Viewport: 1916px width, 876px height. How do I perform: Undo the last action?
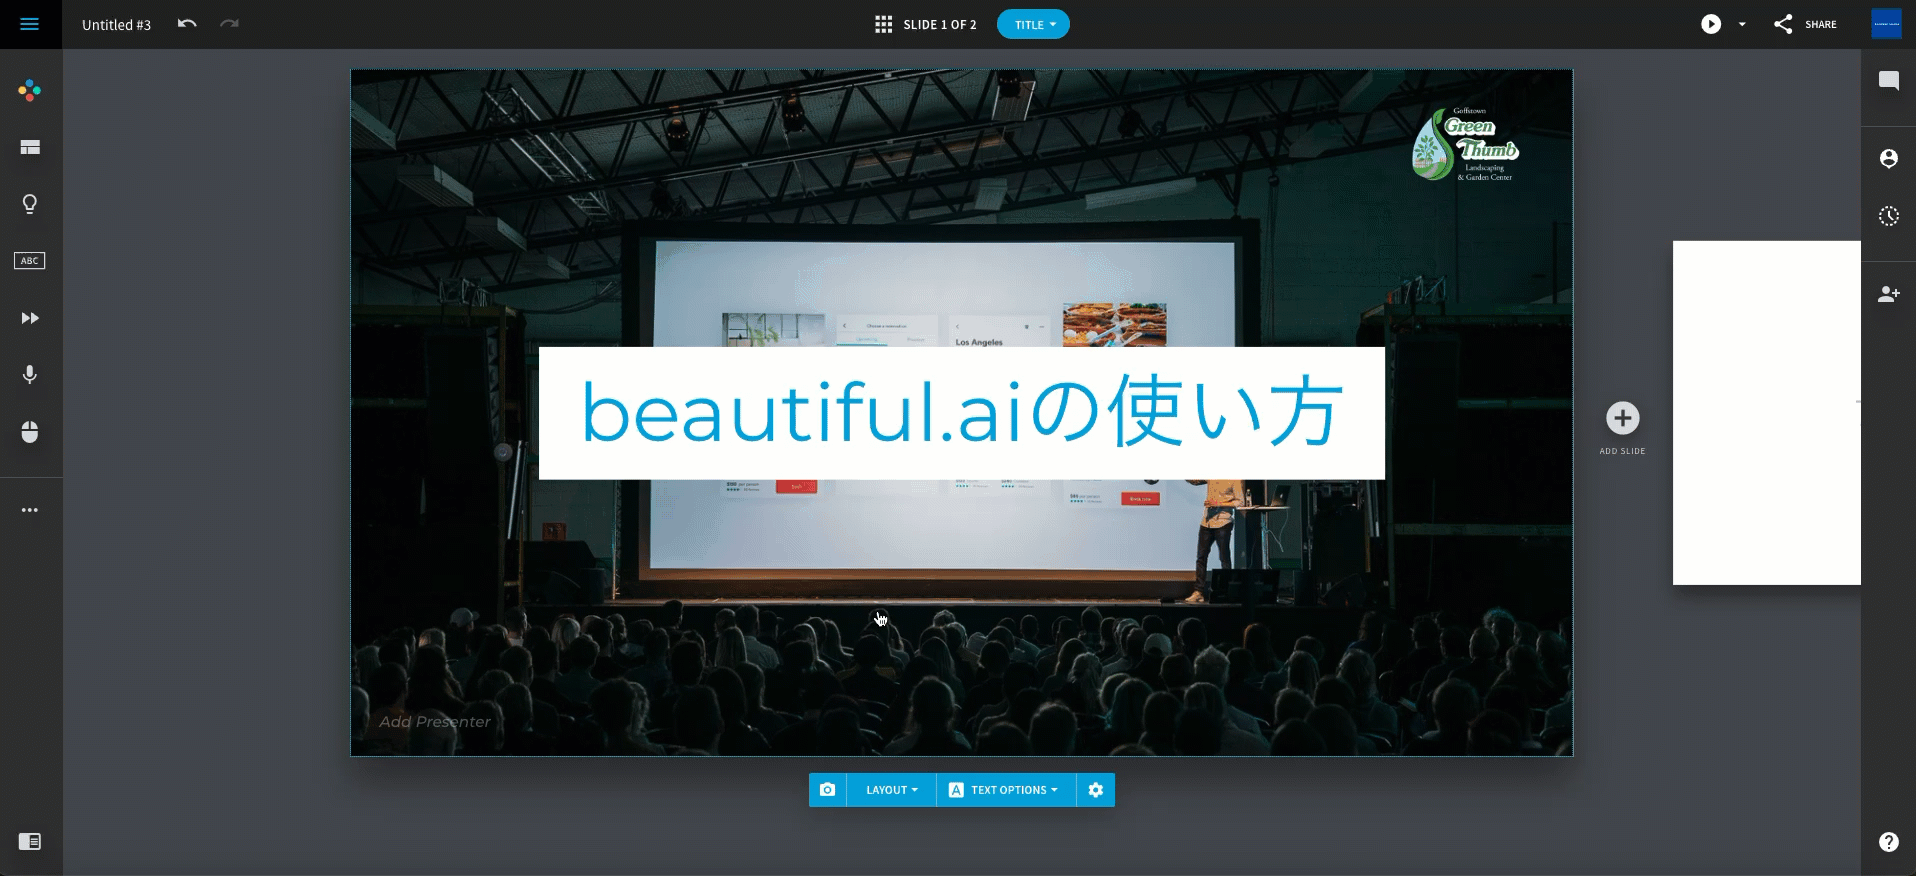[x=187, y=24]
